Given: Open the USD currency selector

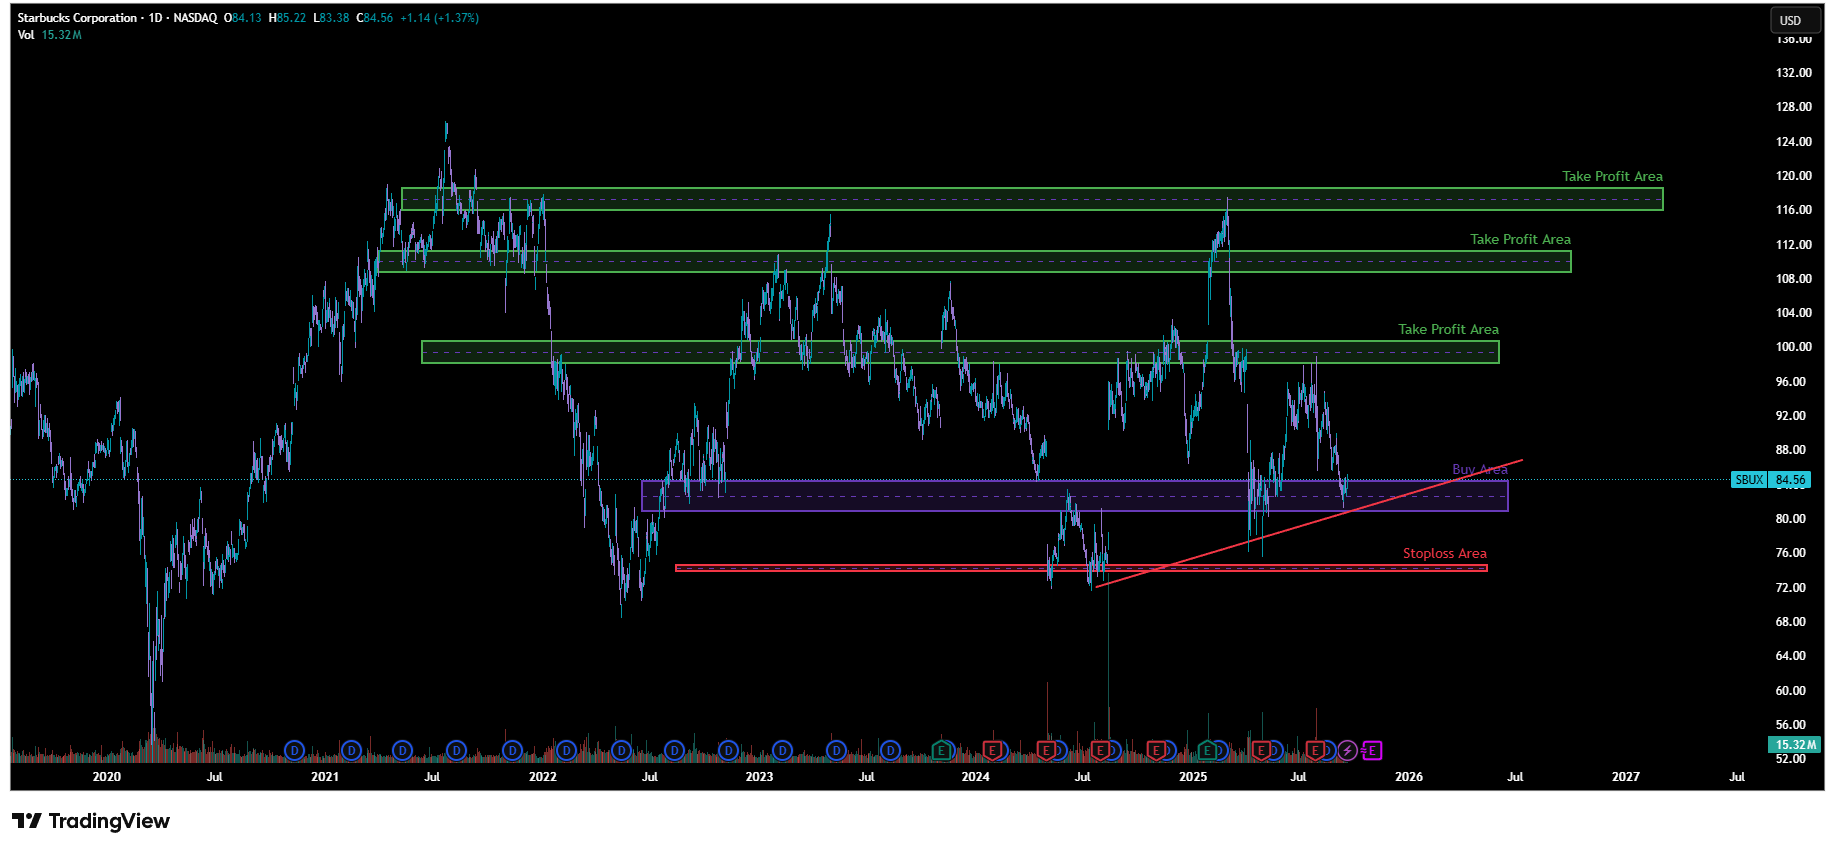Looking at the screenshot, I should click(x=1797, y=20).
